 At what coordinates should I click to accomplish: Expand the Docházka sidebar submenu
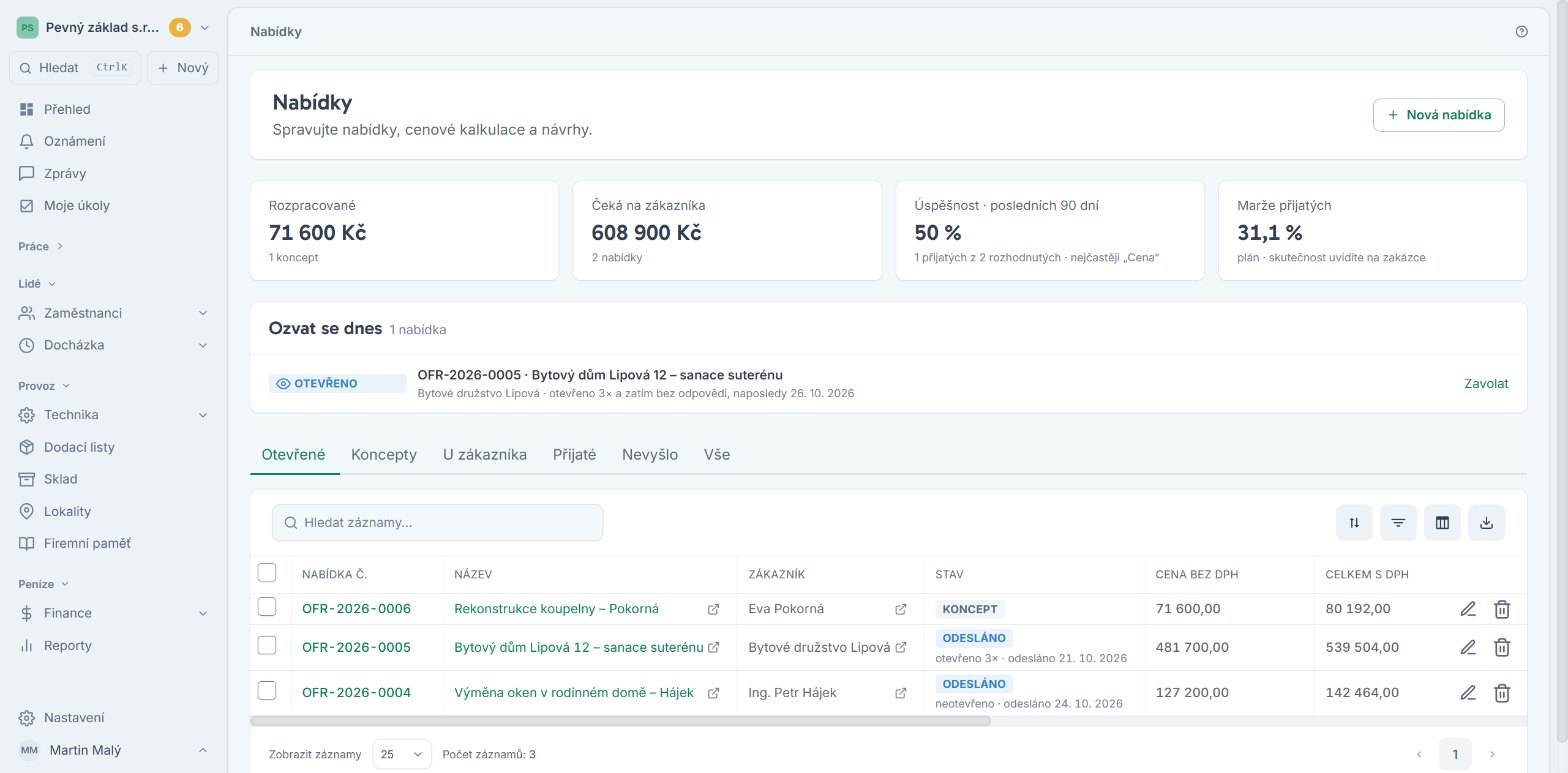click(203, 345)
